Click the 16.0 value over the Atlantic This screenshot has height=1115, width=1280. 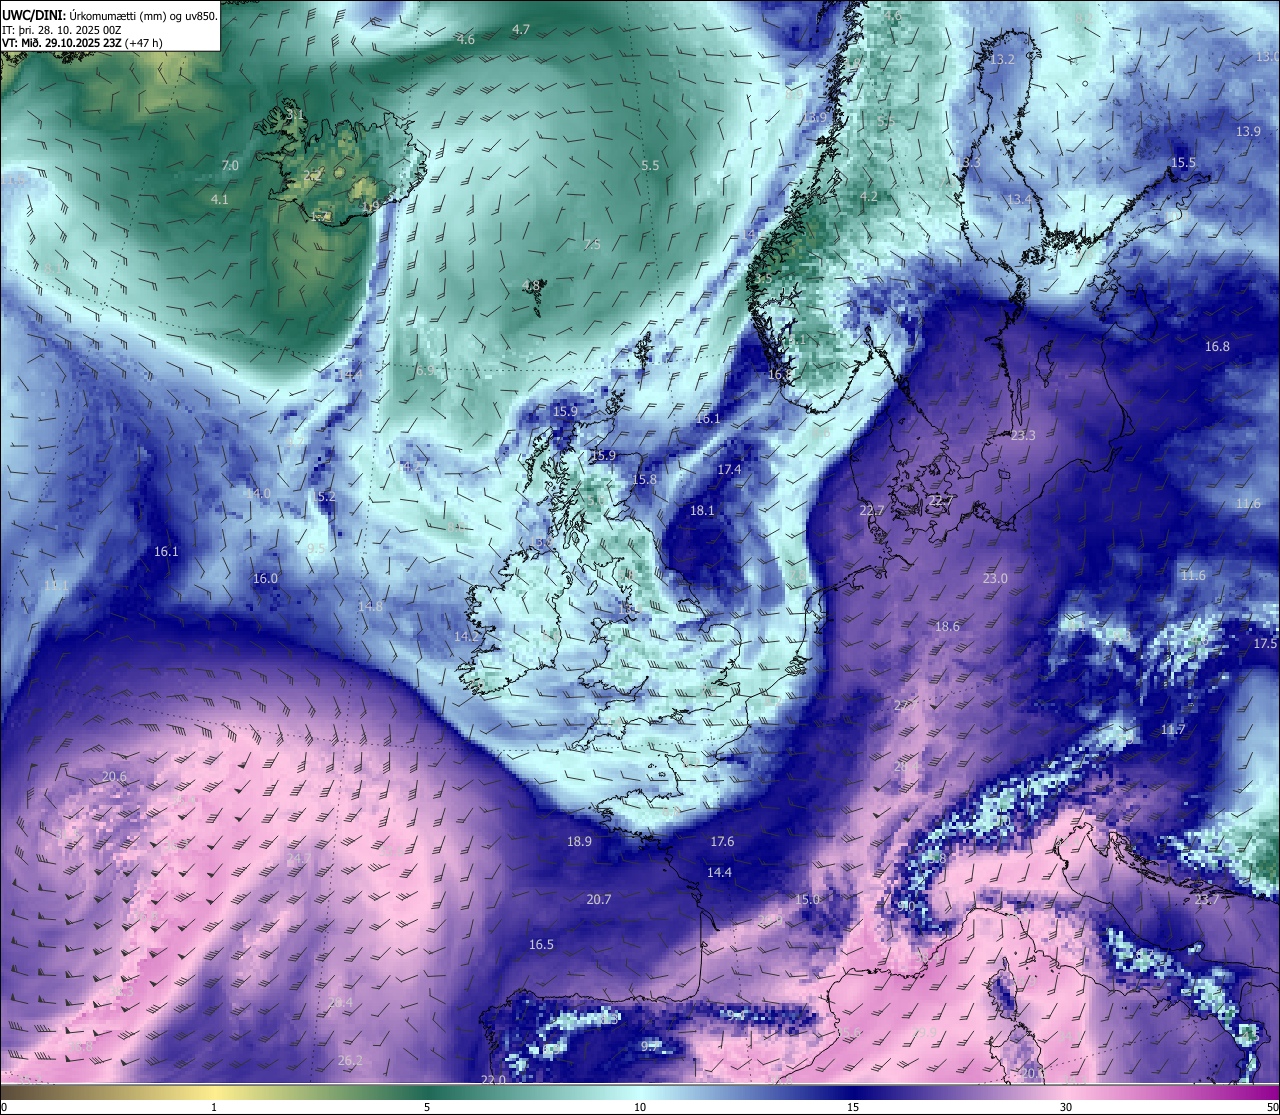point(265,579)
